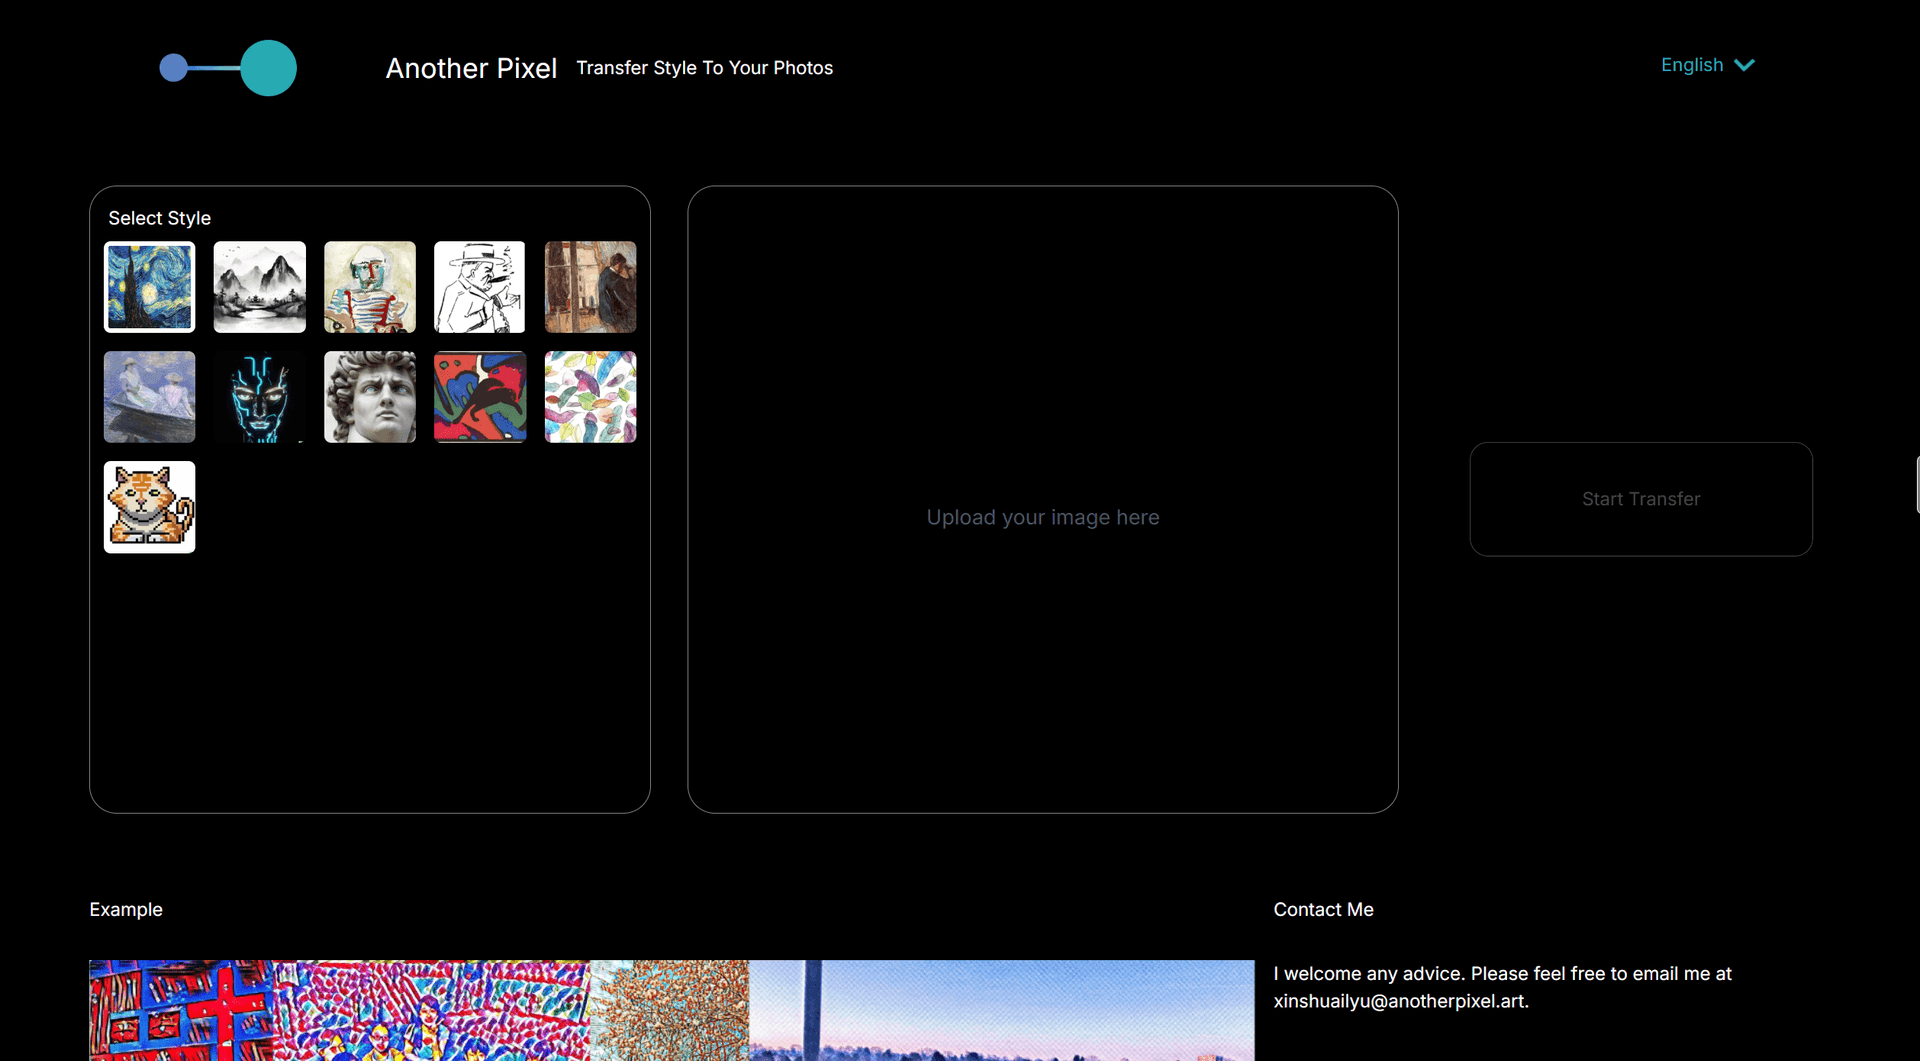The width and height of the screenshot is (1920, 1061).
Task: Click the Another Pixel site title
Action: point(471,68)
